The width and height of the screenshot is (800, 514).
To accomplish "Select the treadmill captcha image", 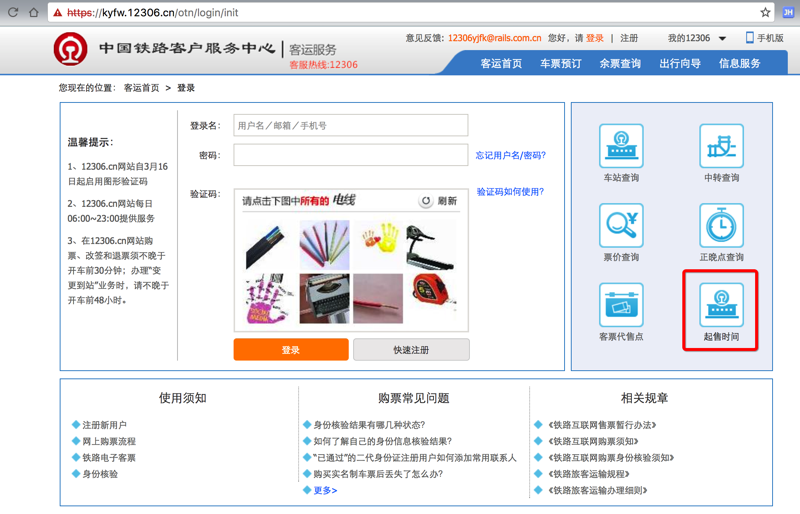I will coord(431,245).
